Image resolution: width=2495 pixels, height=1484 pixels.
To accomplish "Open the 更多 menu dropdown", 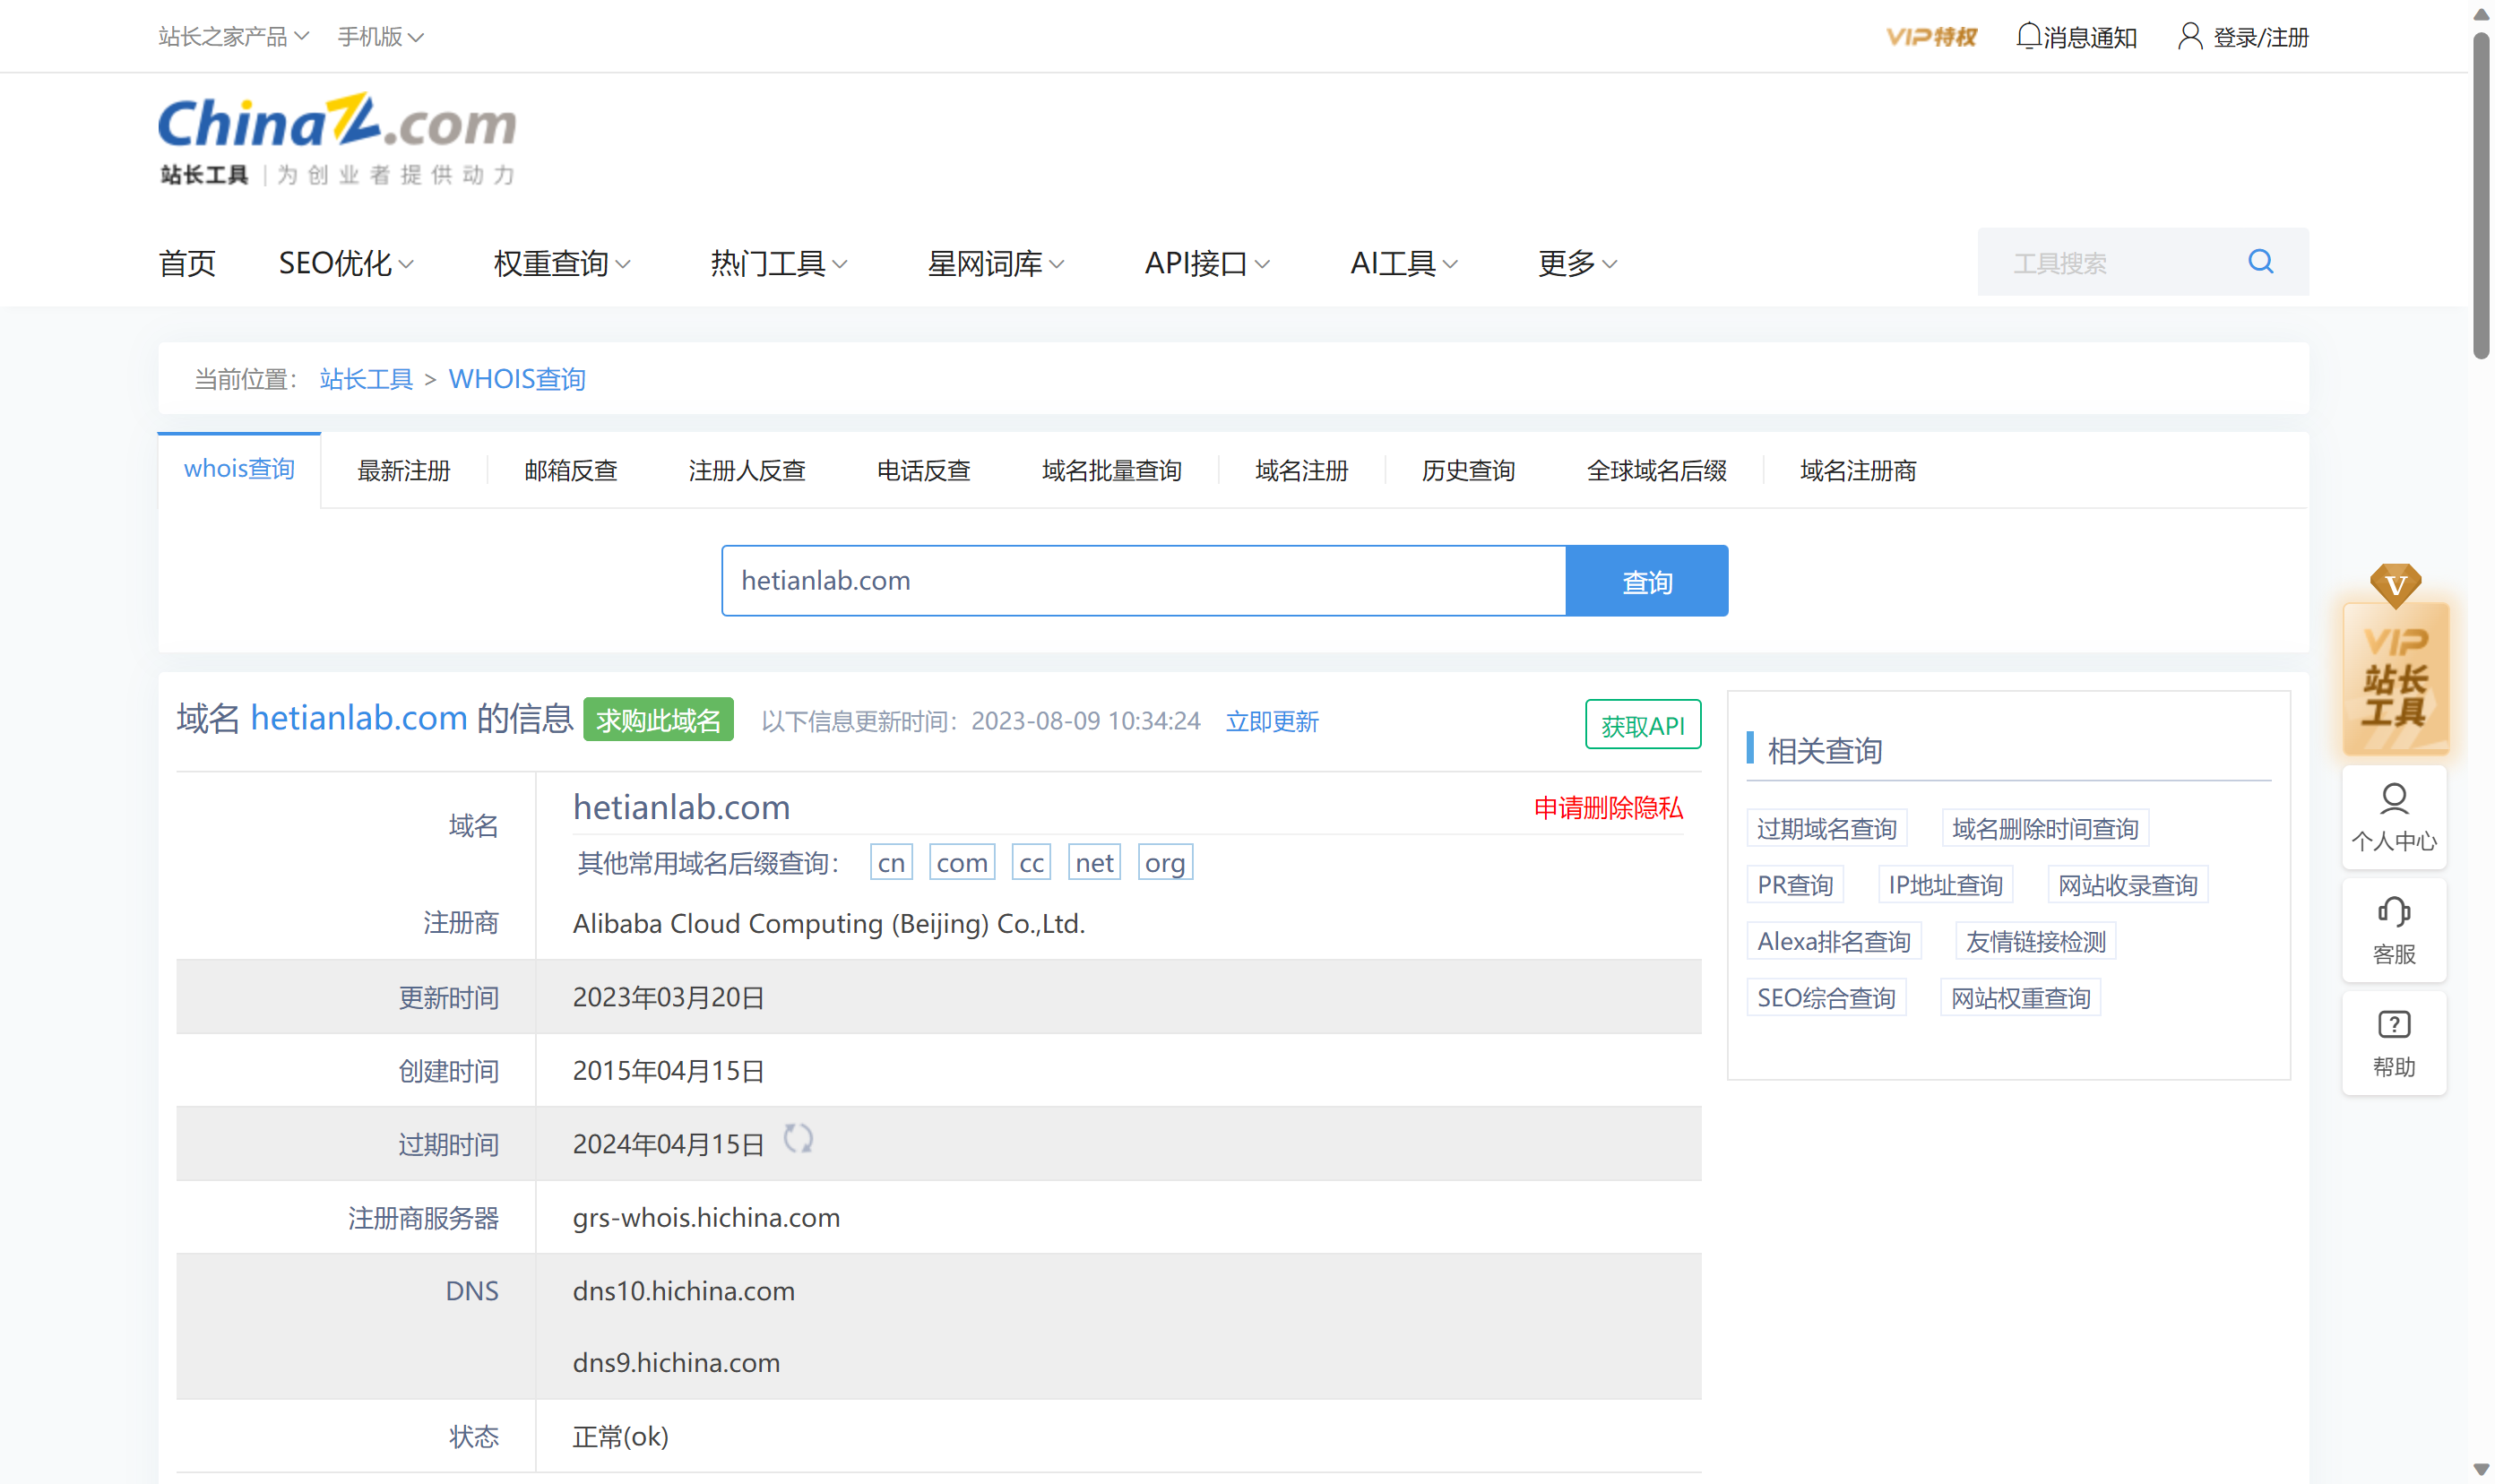I will click(1577, 264).
